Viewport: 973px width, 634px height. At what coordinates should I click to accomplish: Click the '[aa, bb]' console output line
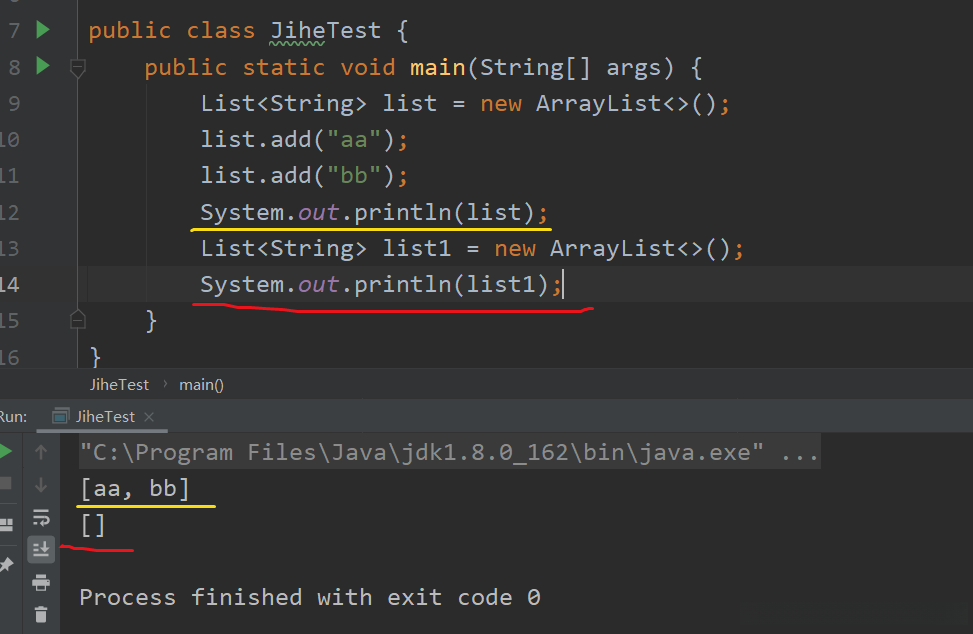135,488
